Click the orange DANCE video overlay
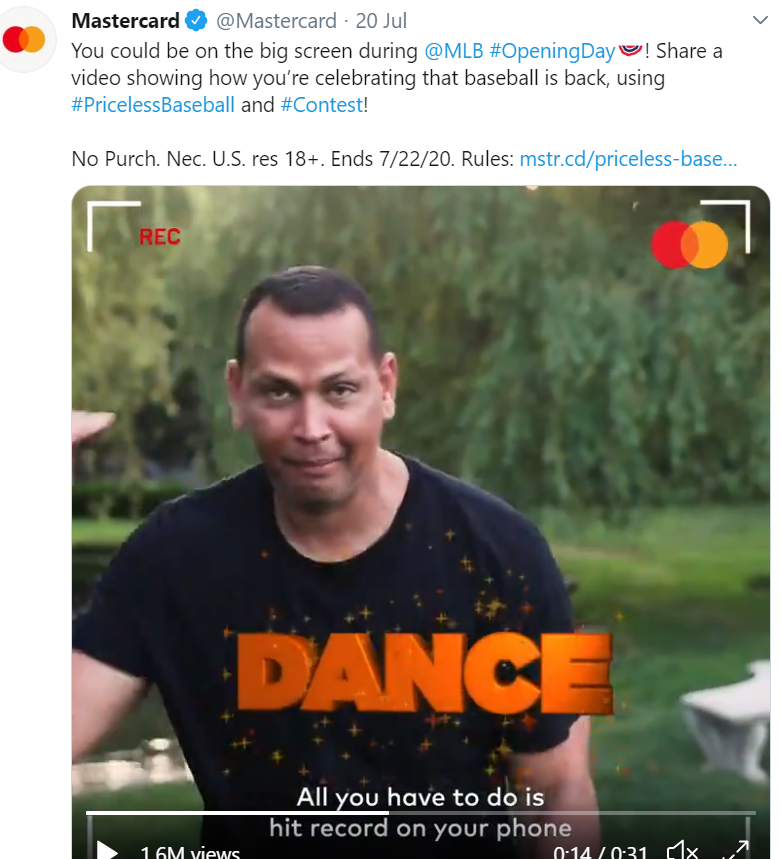 [425, 673]
